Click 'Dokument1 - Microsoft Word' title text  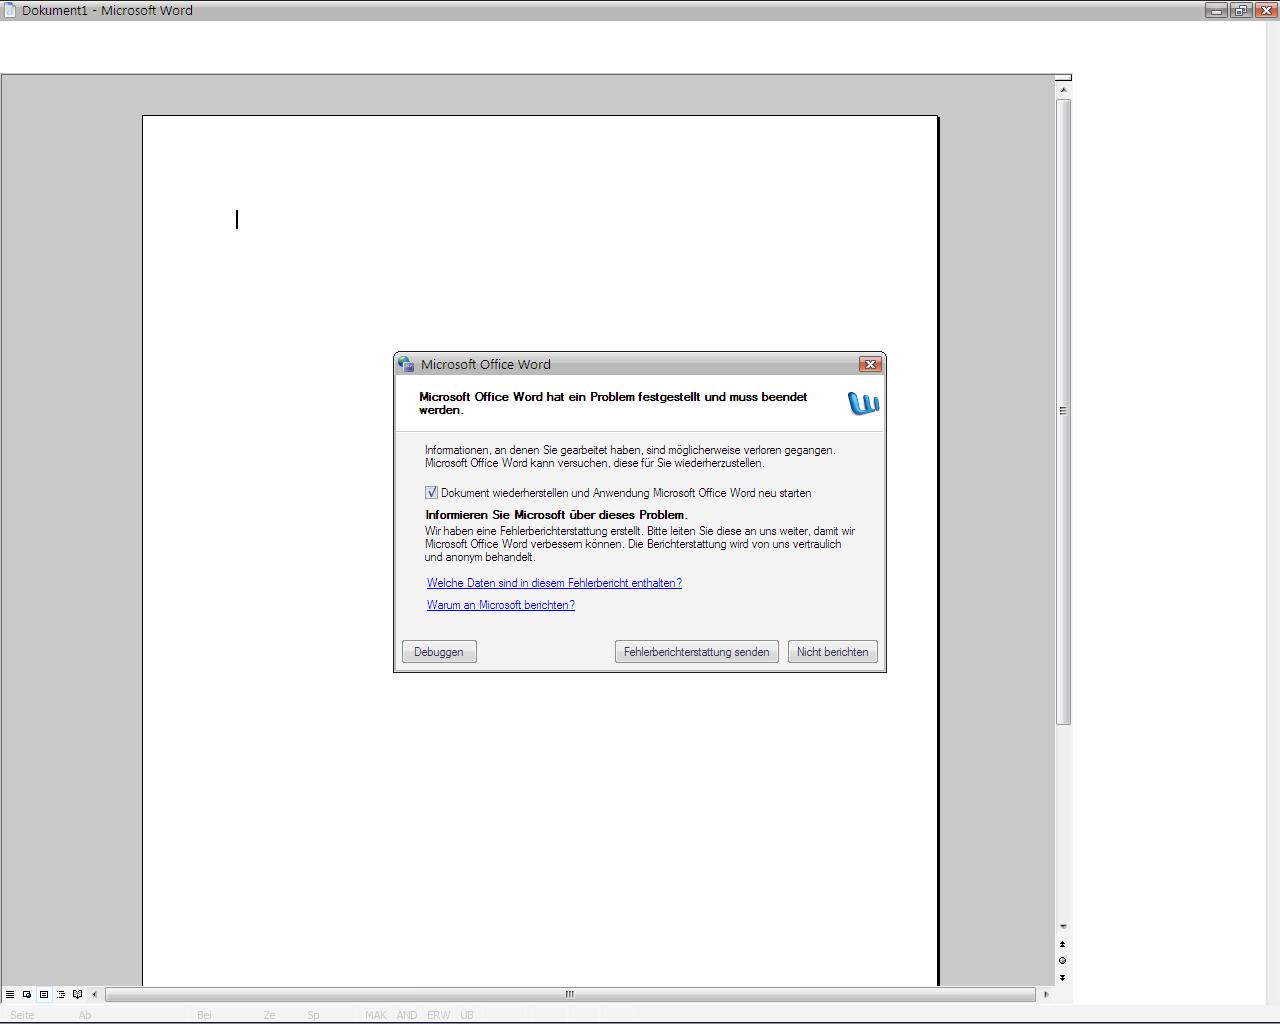tap(107, 10)
